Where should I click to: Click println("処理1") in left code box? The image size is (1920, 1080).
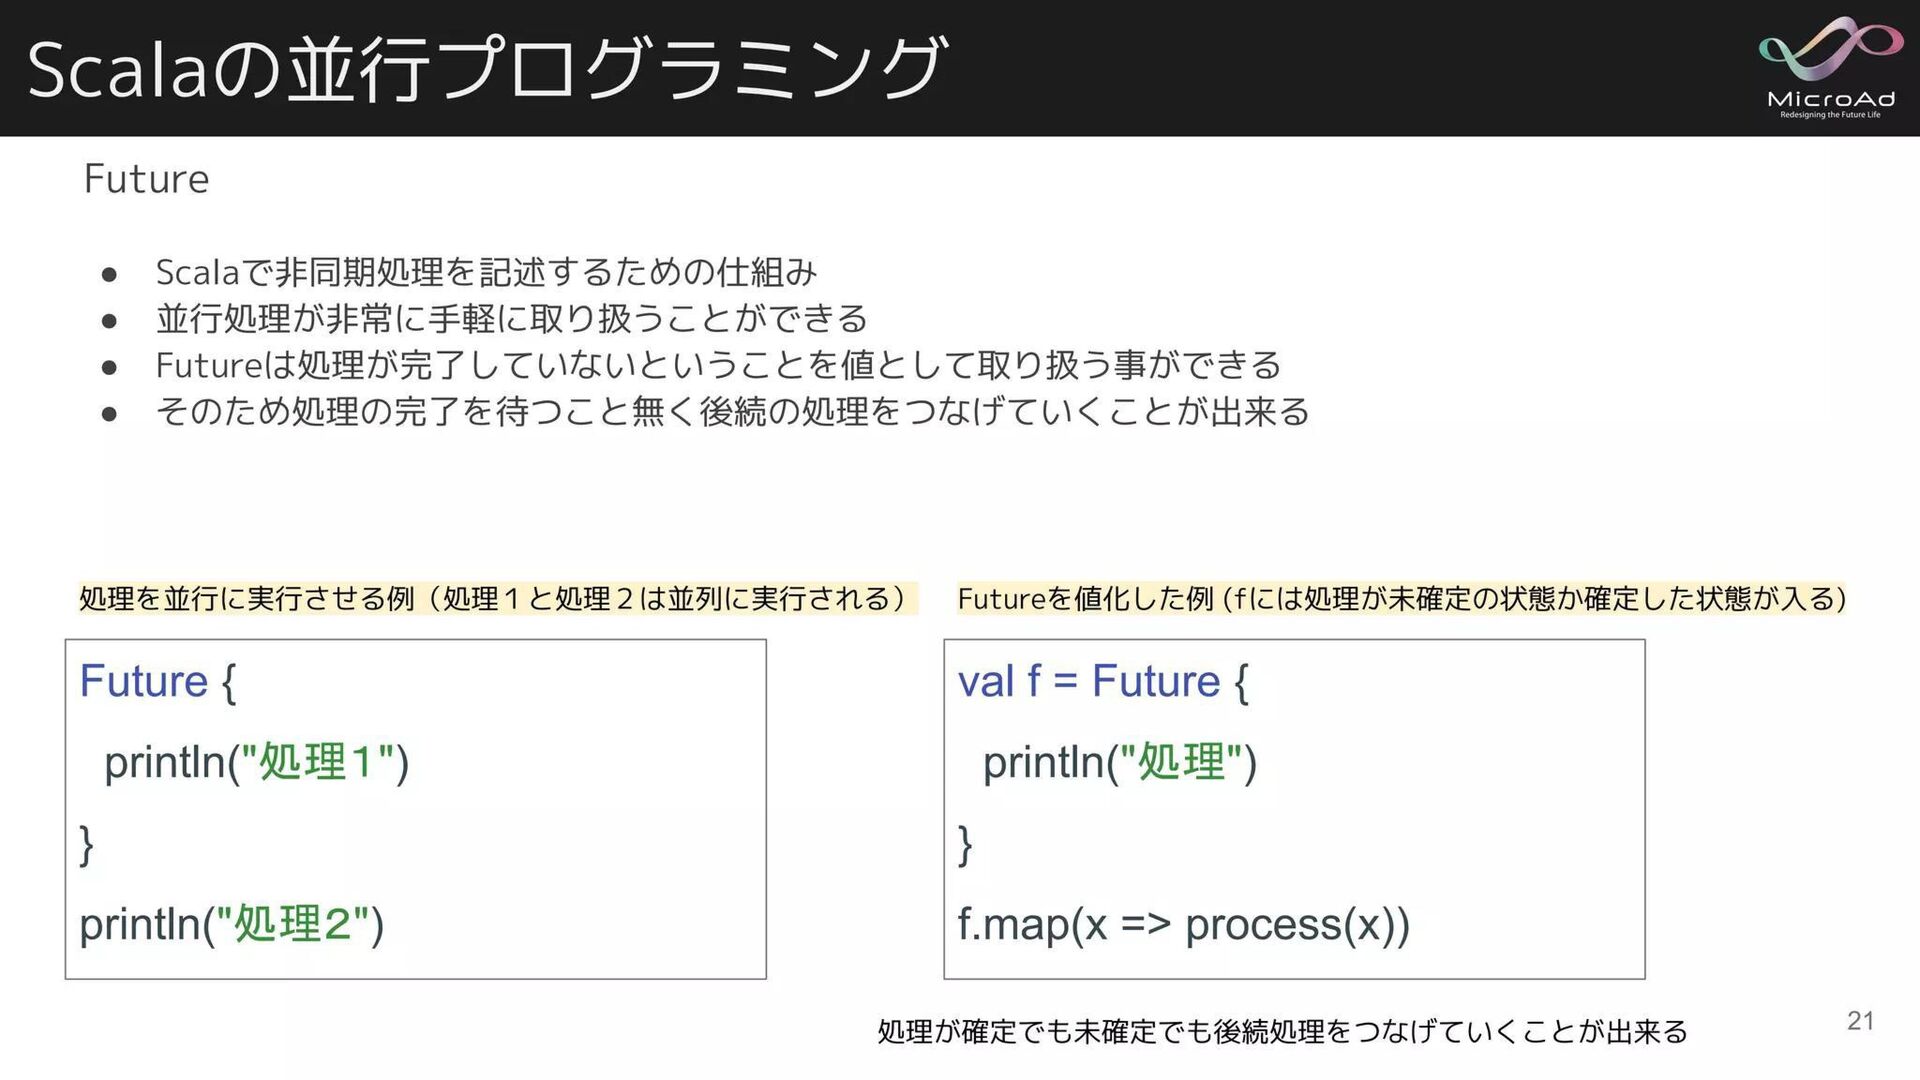(256, 763)
